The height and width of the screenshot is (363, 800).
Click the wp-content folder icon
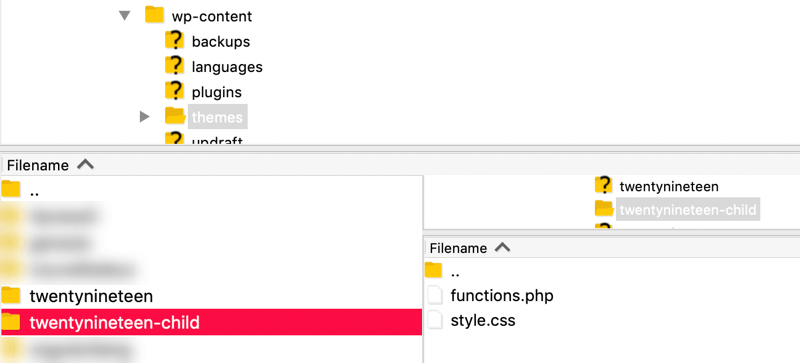coord(154,15)
